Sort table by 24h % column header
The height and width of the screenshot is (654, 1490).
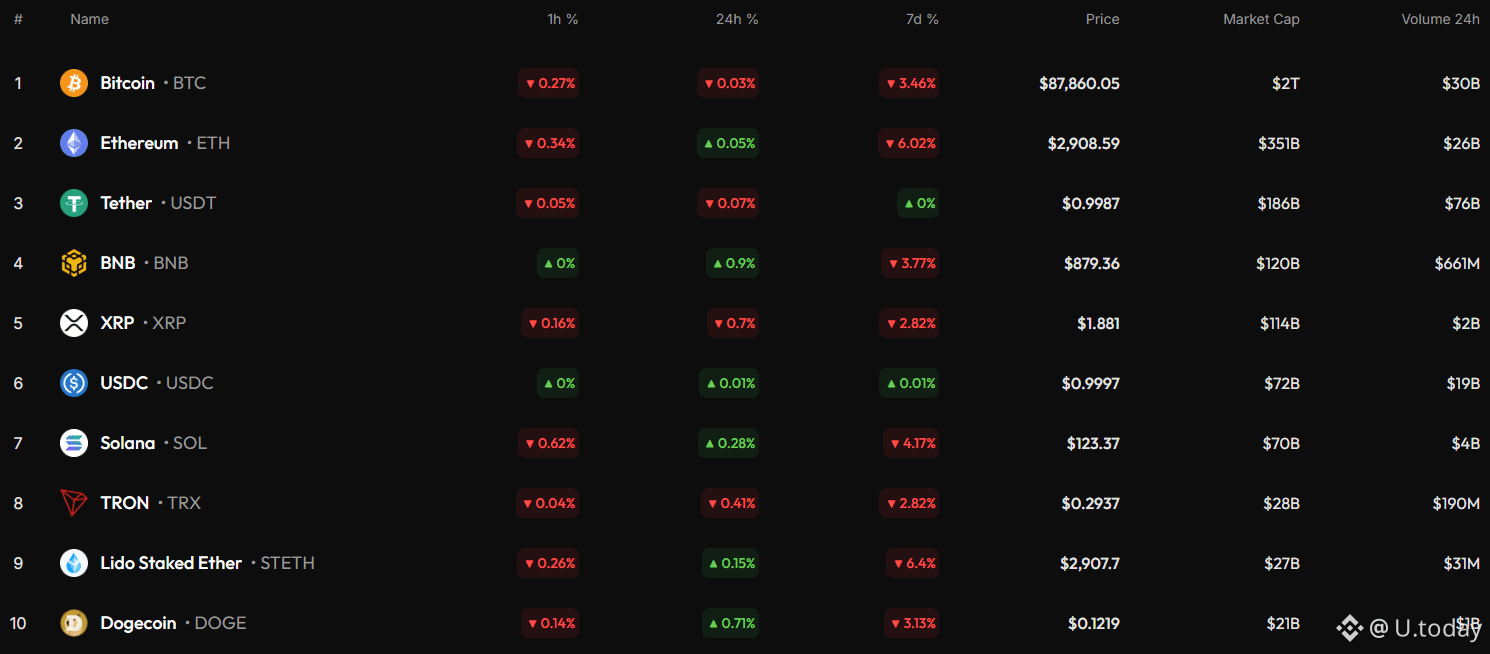737,19
